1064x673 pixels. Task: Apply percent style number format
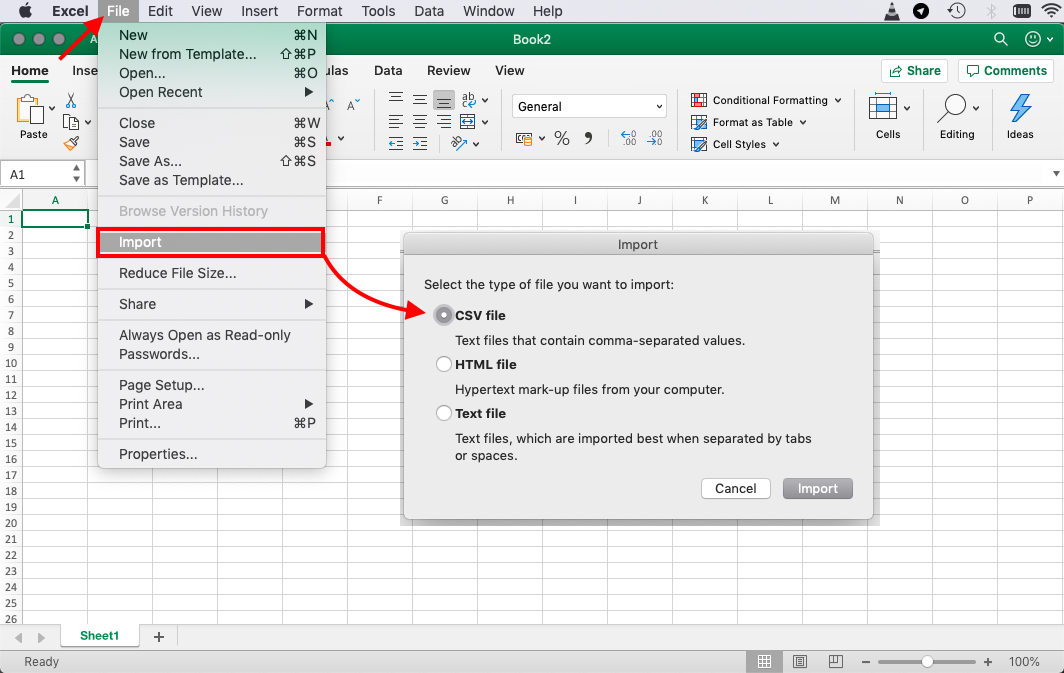point(562,139)
